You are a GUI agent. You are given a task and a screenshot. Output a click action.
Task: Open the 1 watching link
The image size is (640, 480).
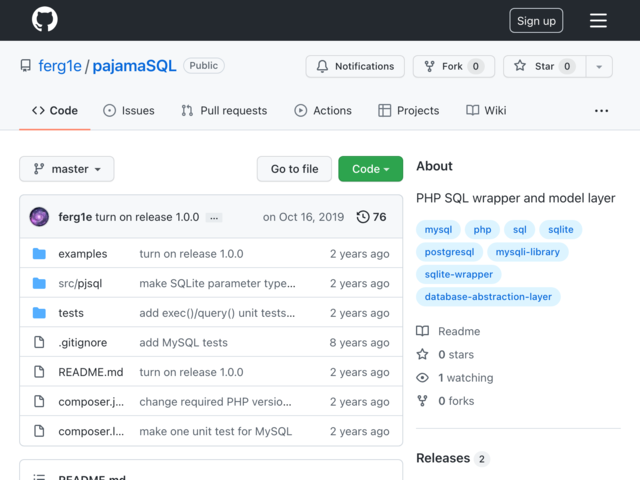[x=466, y=378]
